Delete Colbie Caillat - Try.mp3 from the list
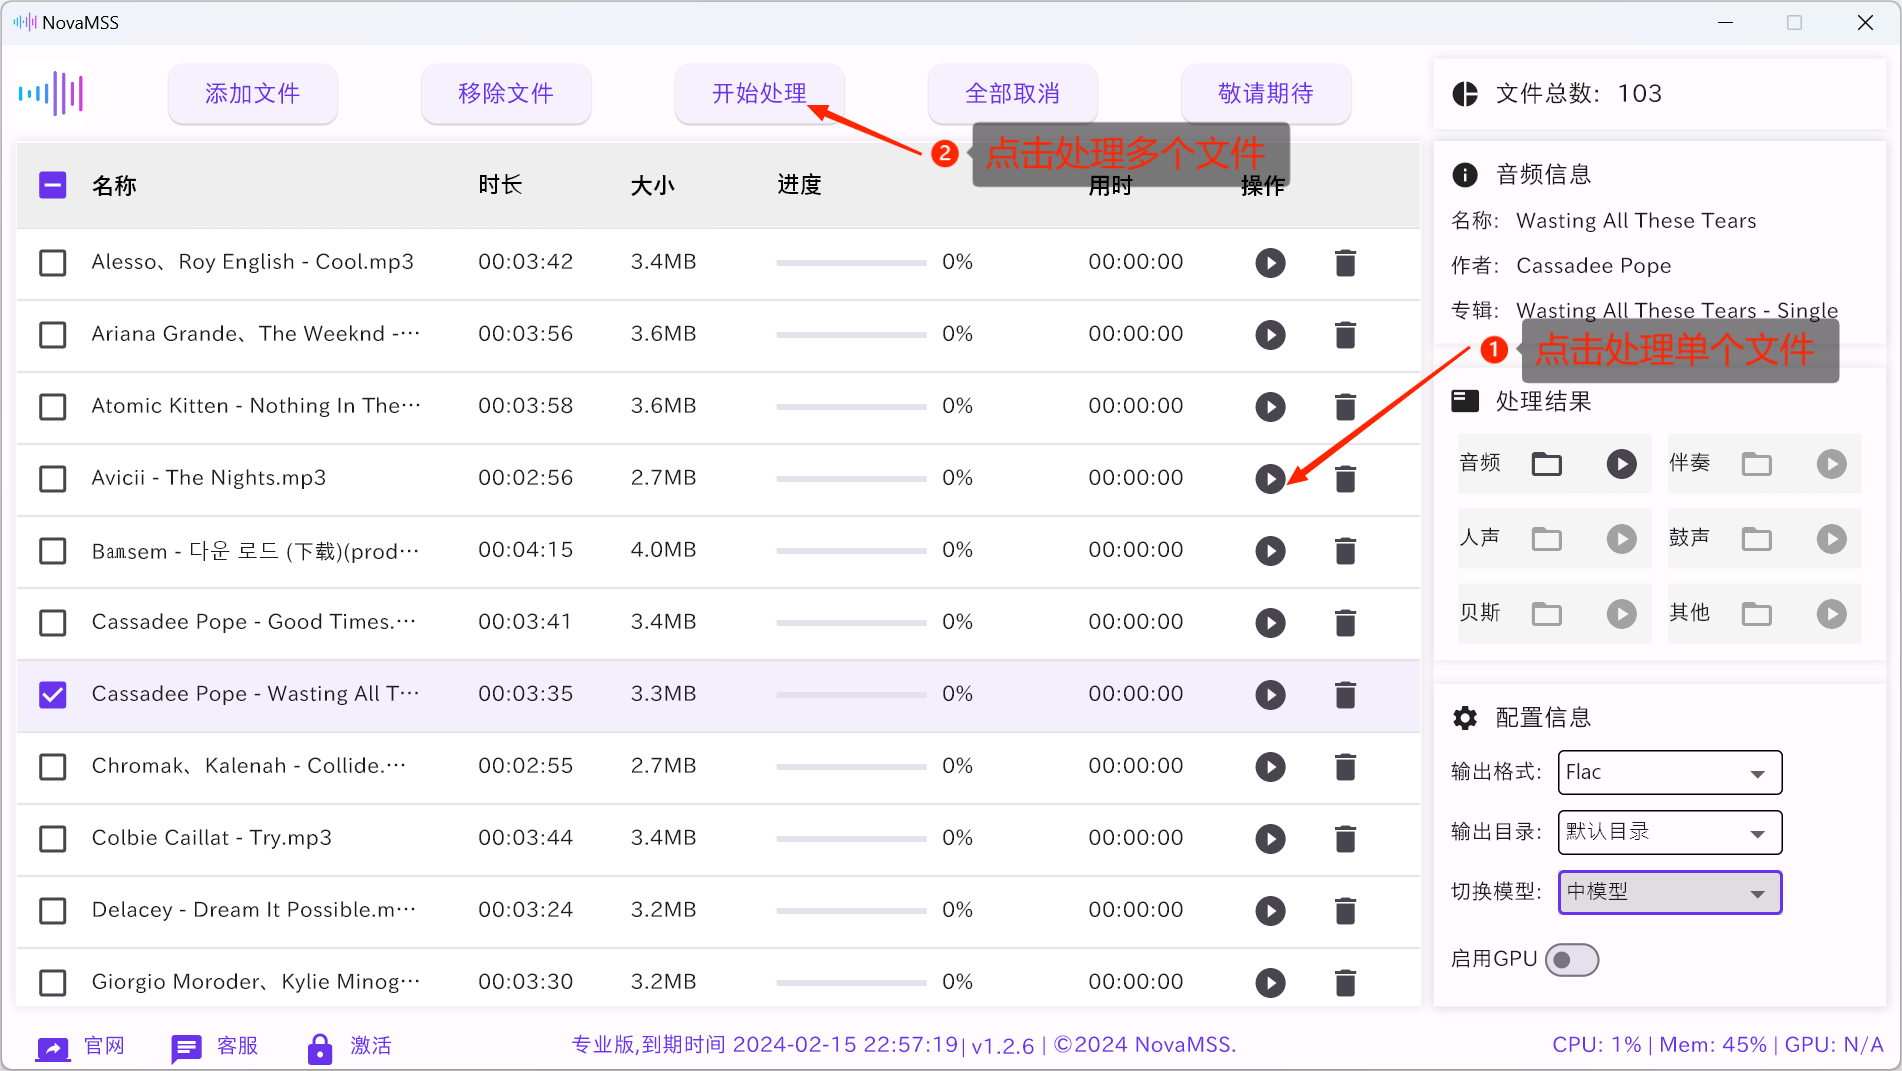 tap(1345, 839)
